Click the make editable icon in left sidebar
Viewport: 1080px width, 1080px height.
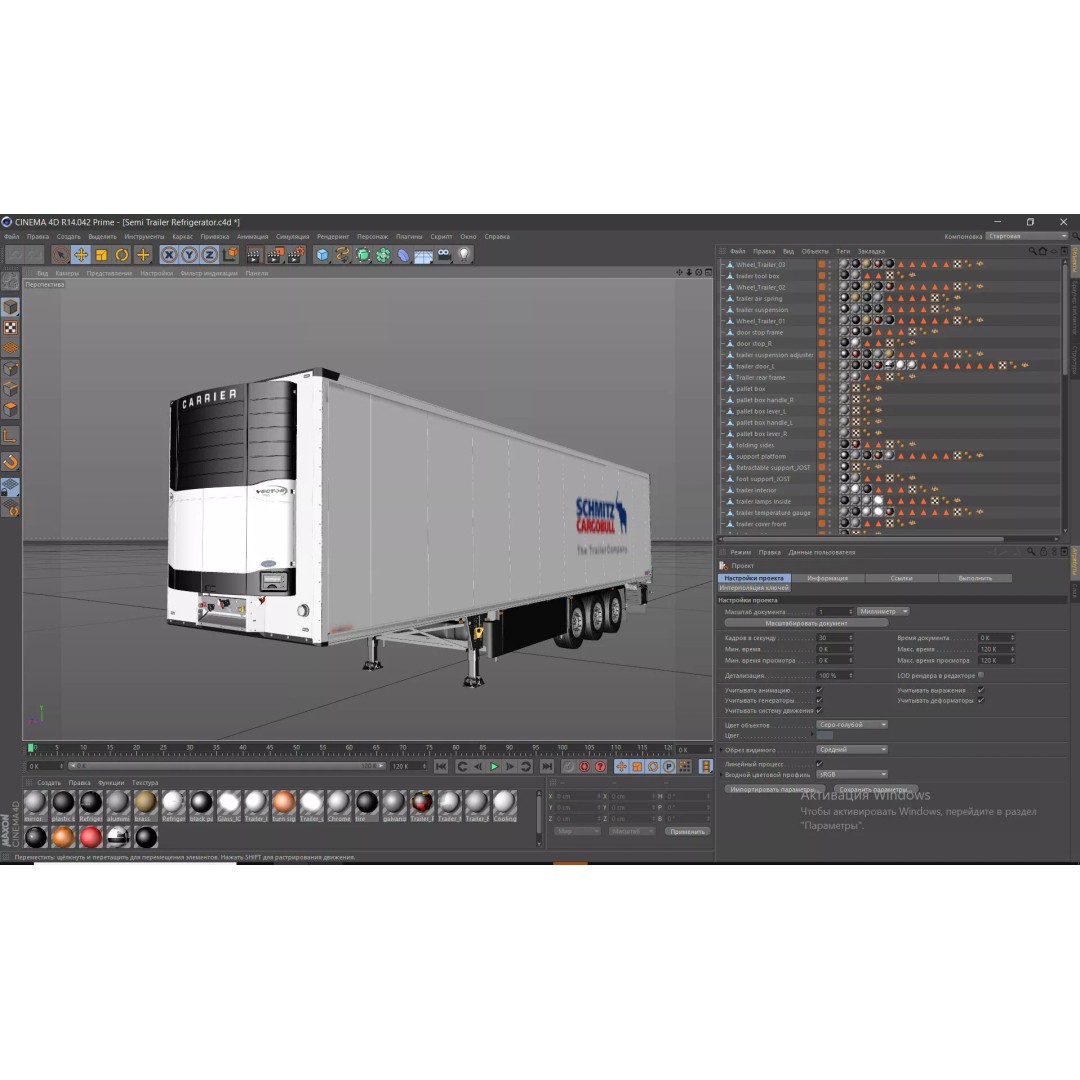tap(10, 281)
